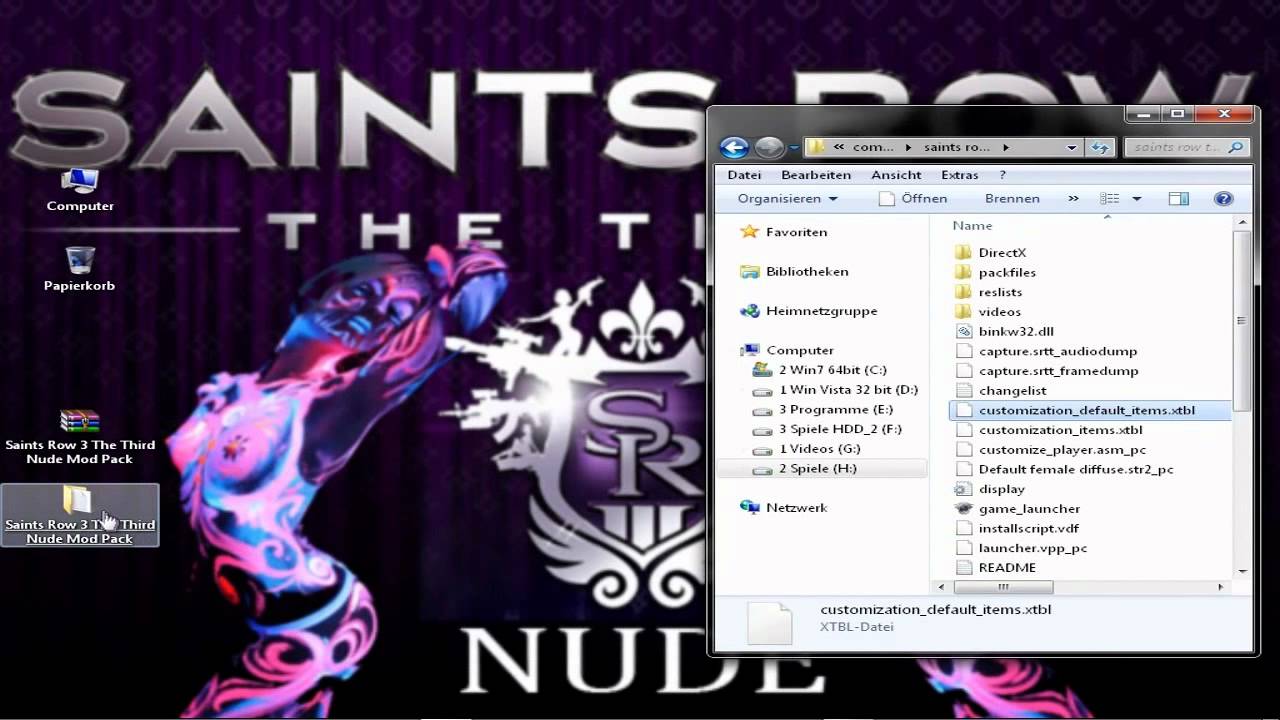Select capture.srtt_framedump file
The image size is (1280, 720).
click(1058, 371)
